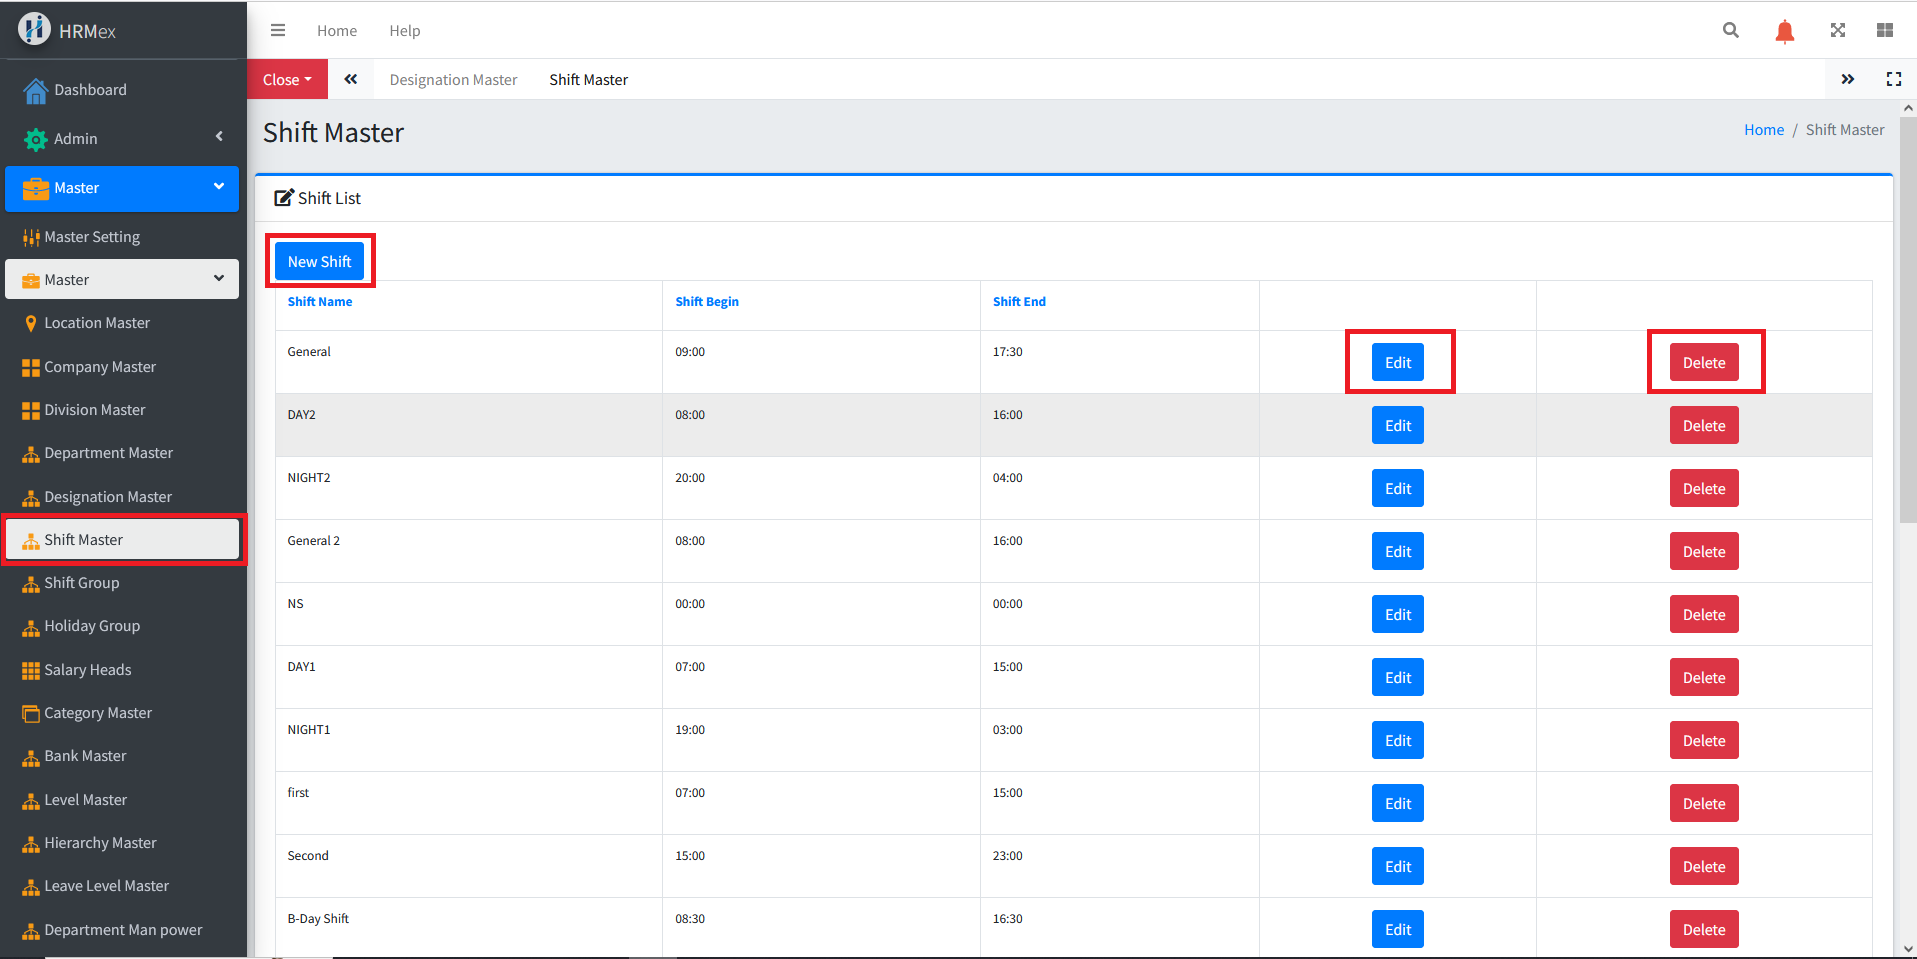Viewport: 1917px width, 959px height.
Task: Open the grid apps icon
Action: [x=1884, y=30]
